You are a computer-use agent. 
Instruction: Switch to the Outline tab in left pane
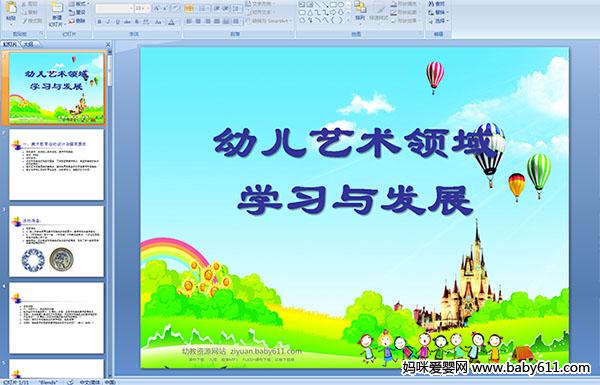coord(27,44)
